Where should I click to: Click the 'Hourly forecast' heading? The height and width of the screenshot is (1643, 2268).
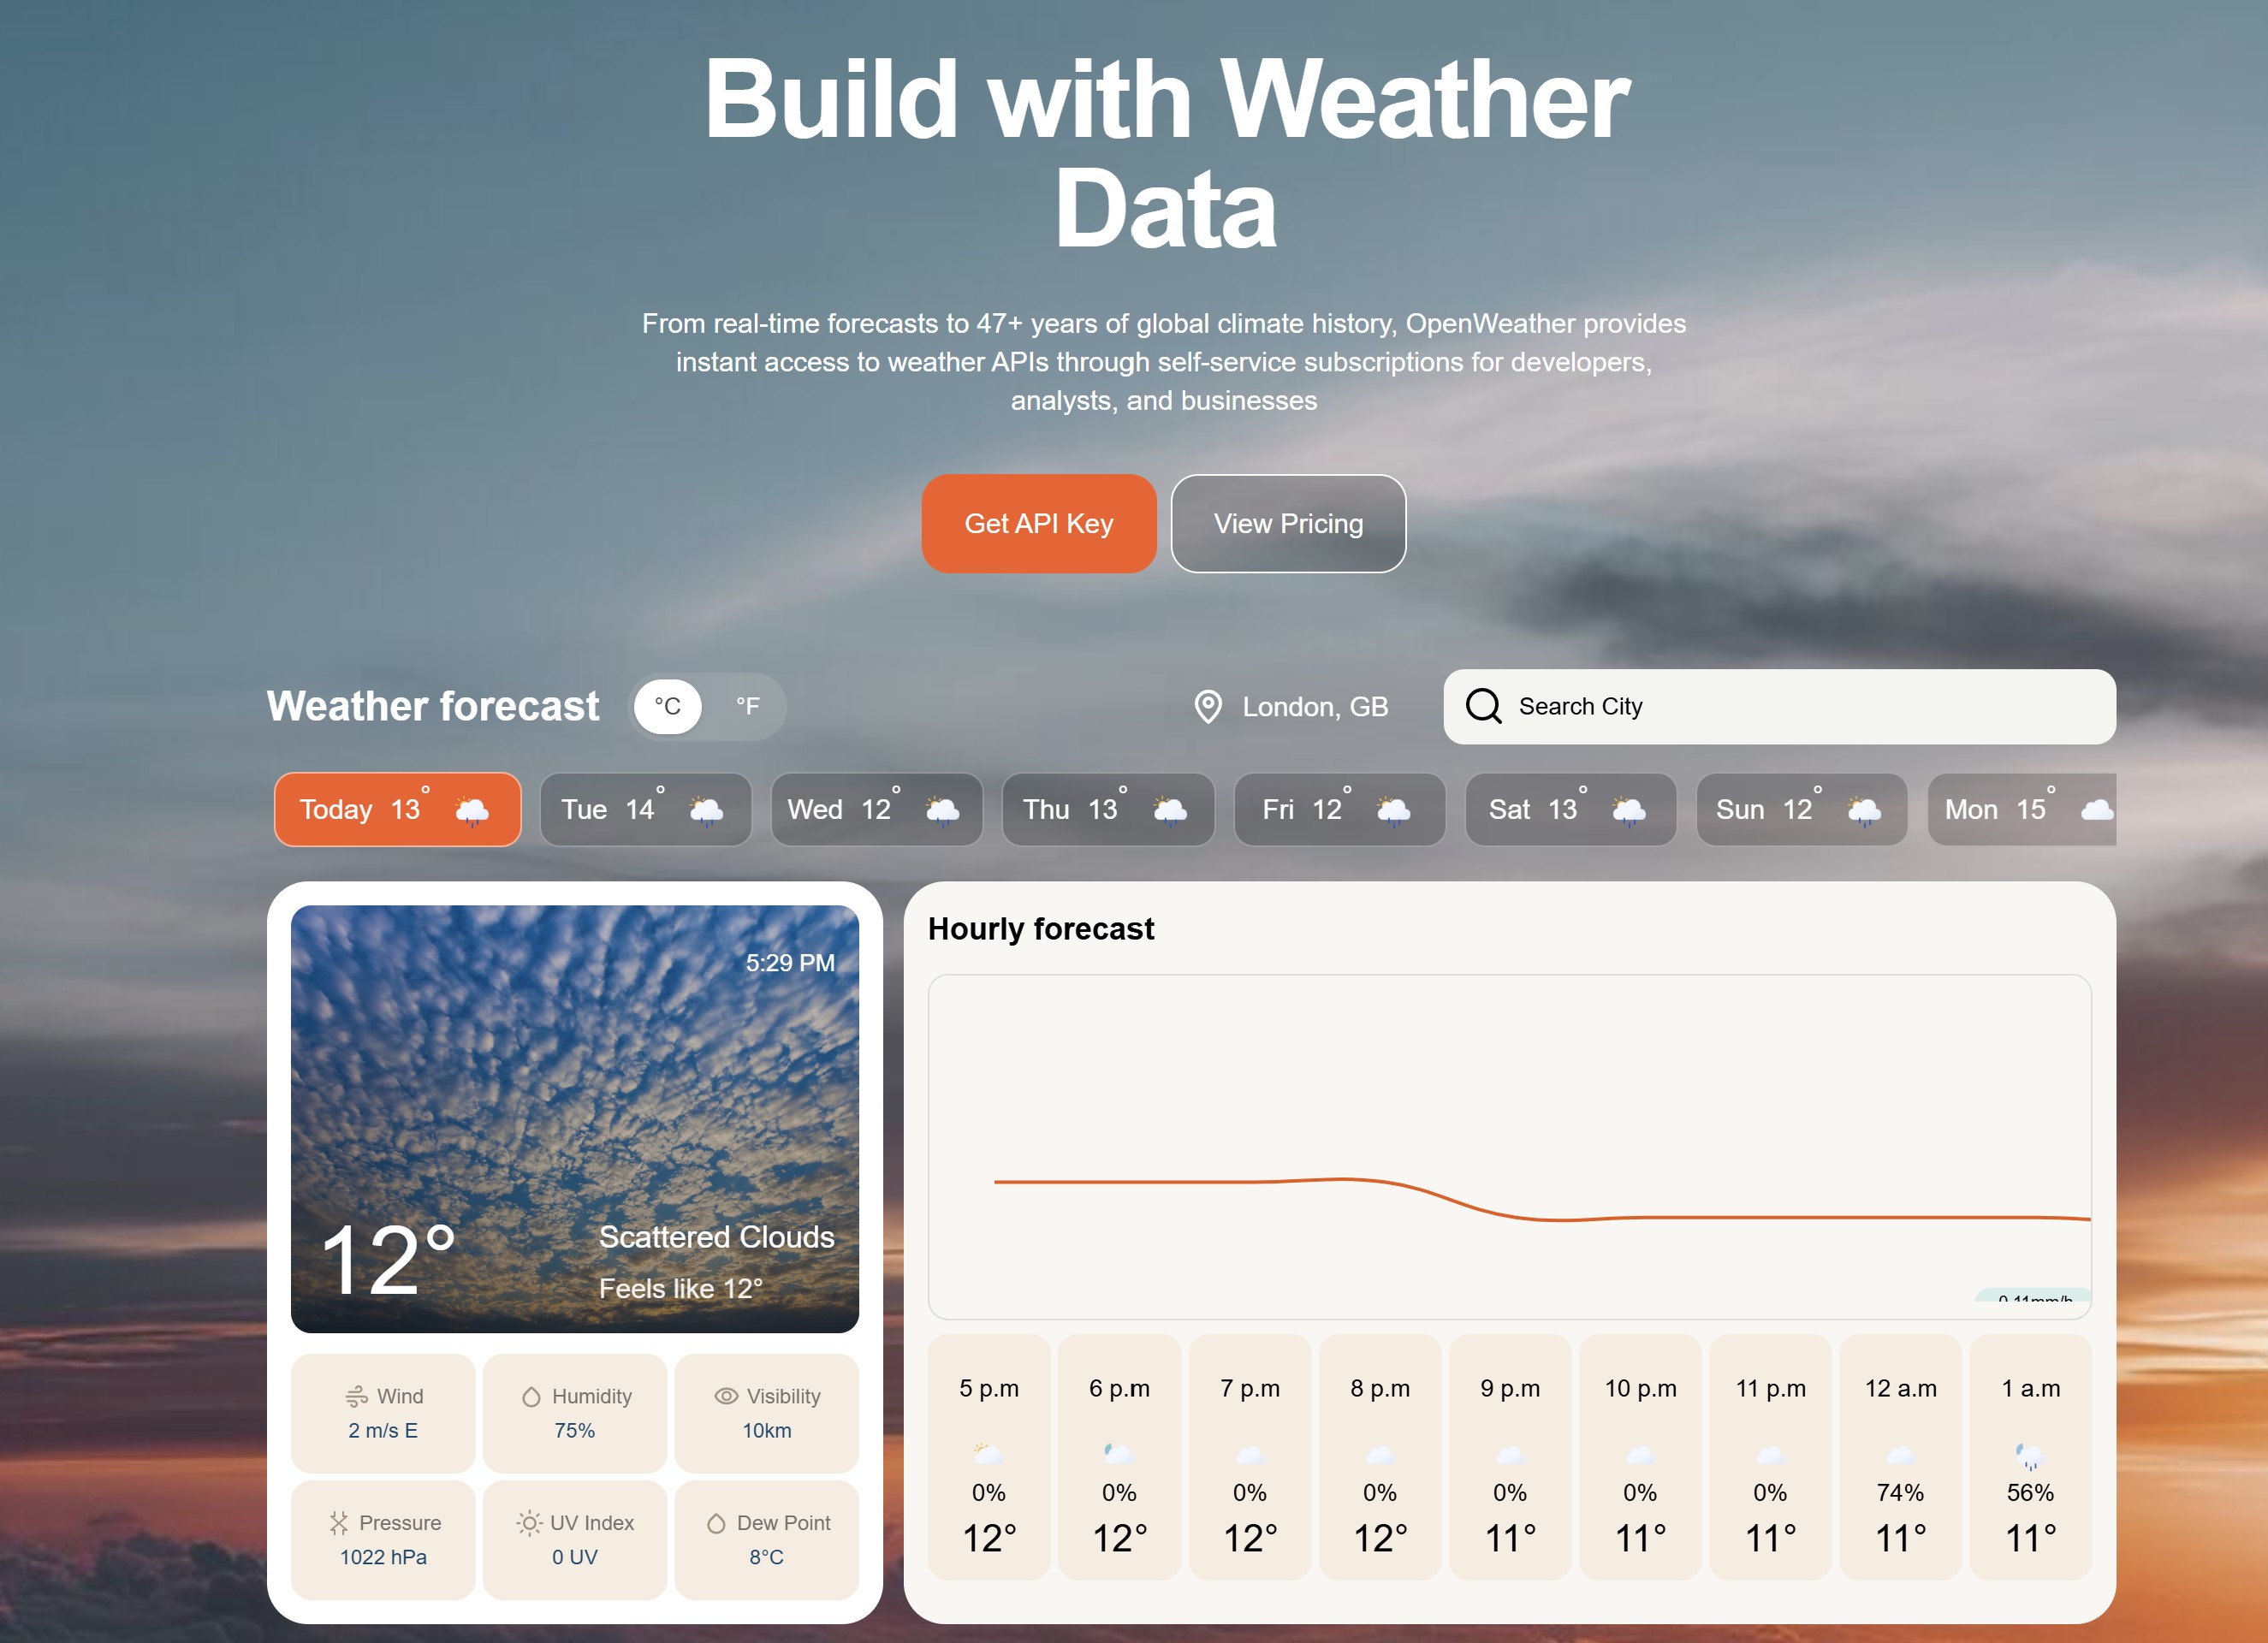[1040, 928]
